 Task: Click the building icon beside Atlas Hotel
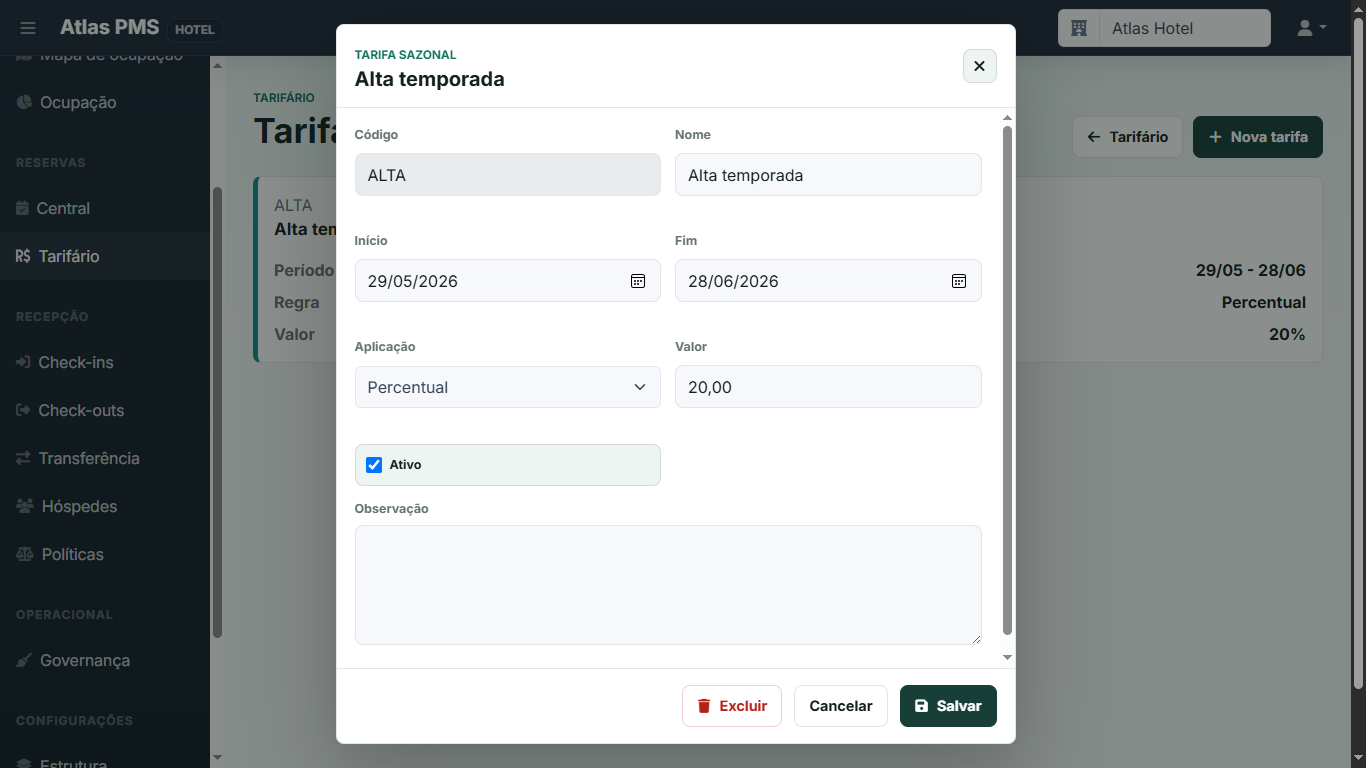point(1079,28)
